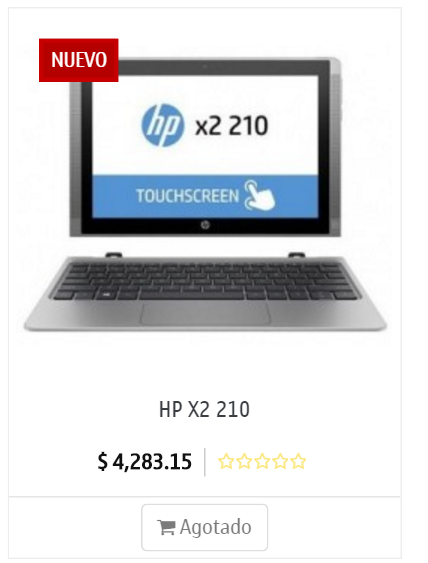Click the second rating star
The width and height of the screenshot is (428, 563).
click(x=244, y=461)
